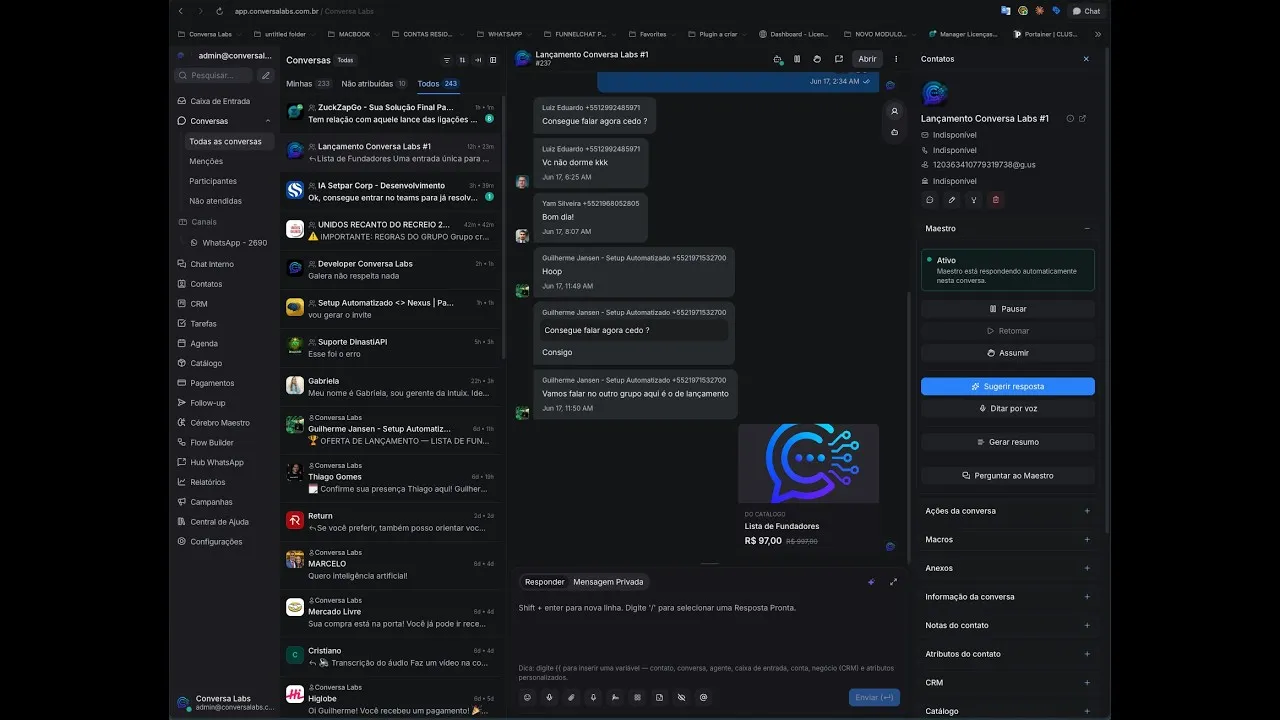Open the Chat button in browser toolbar
Viewport: 1280px width, 720px height.
[1086, 11]
